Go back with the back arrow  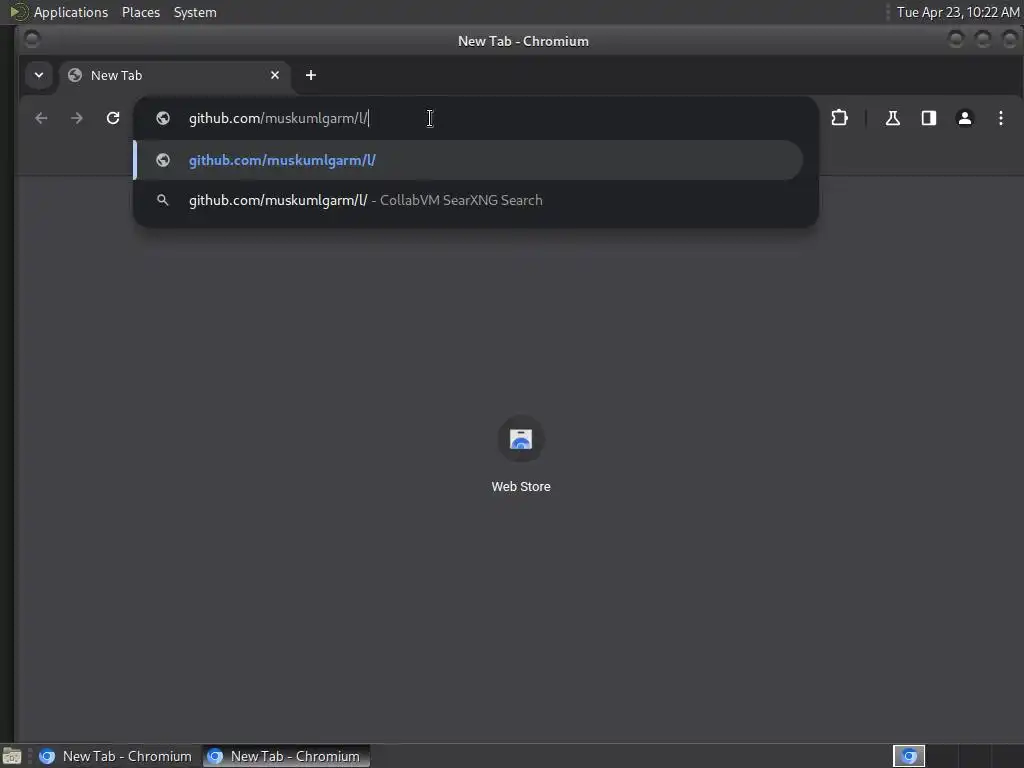pos(41,118)
